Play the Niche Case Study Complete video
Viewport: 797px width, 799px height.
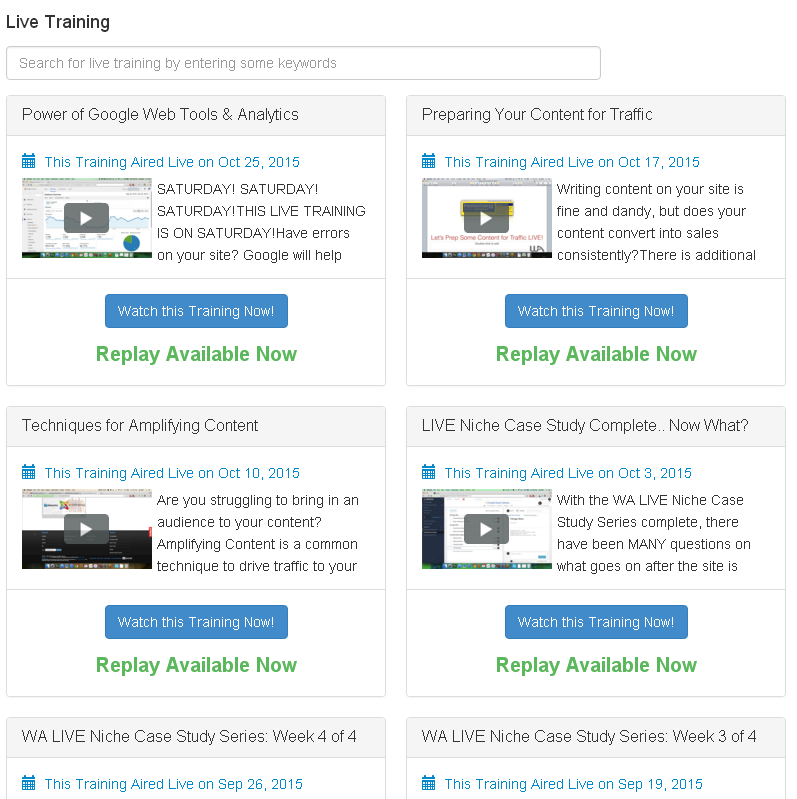pyautogui.click(x=486, y=529)
